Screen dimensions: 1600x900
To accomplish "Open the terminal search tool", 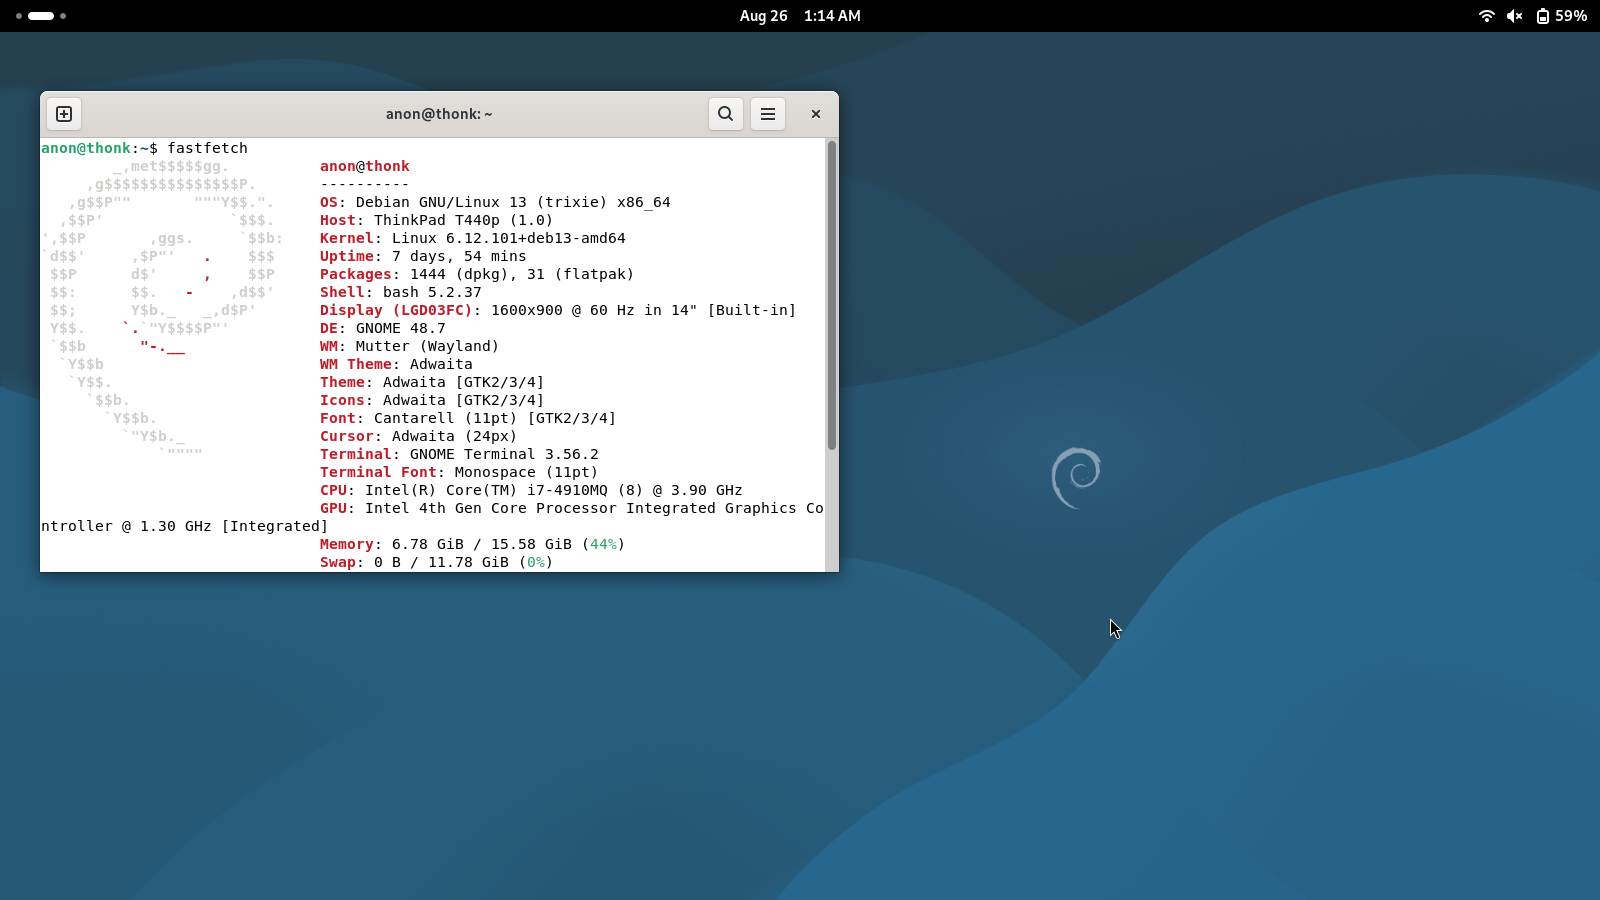I will point(726,114).
